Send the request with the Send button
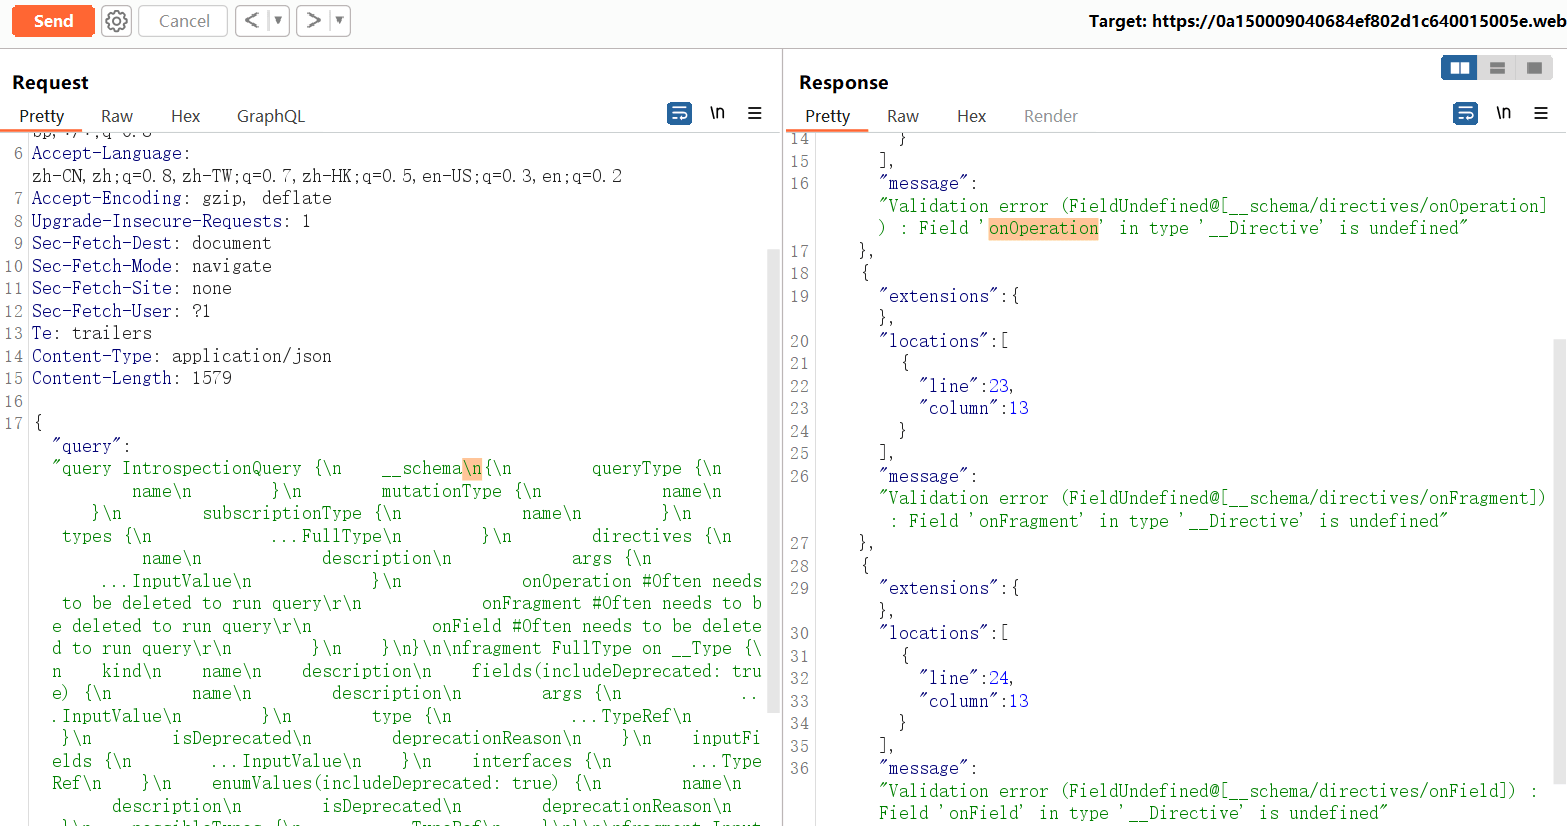Viewport: 1567px width, 826px height. (53, 21)
